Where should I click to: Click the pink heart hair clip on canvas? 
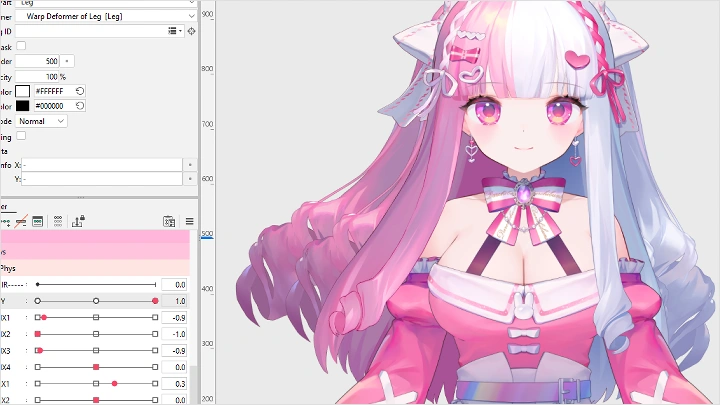[x=577, y=59]
